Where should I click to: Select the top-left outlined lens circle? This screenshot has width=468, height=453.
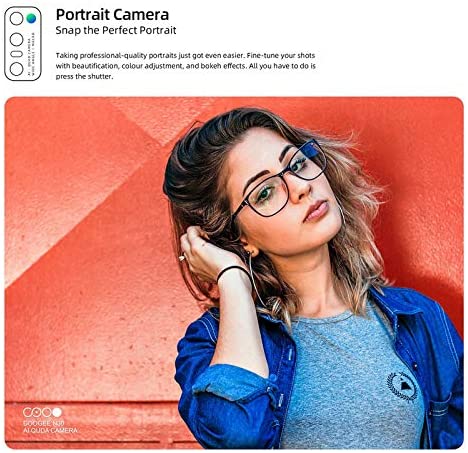[16, 19]
